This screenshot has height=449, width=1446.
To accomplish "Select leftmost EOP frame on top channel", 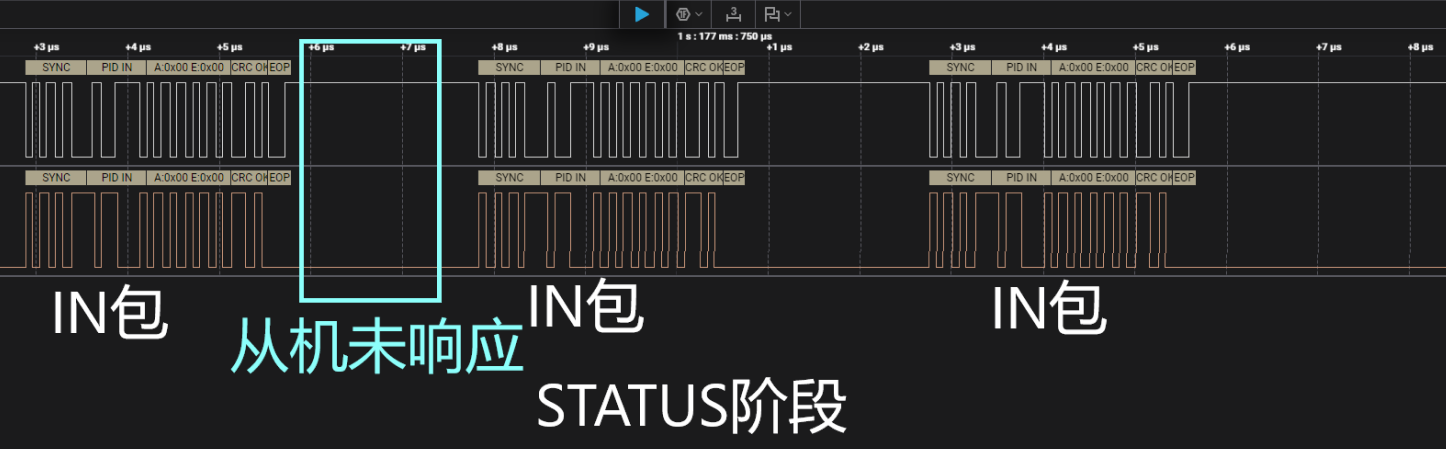I will point(280,67).
